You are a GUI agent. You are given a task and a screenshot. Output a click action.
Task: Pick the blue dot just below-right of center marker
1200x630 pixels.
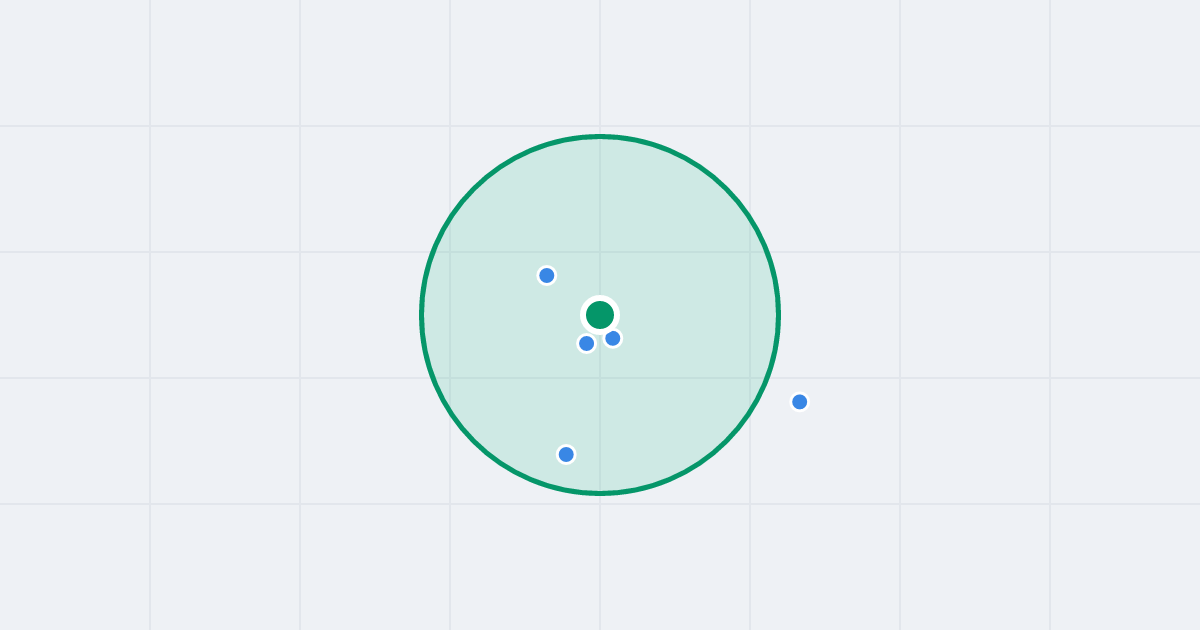[x=613, y=338]
